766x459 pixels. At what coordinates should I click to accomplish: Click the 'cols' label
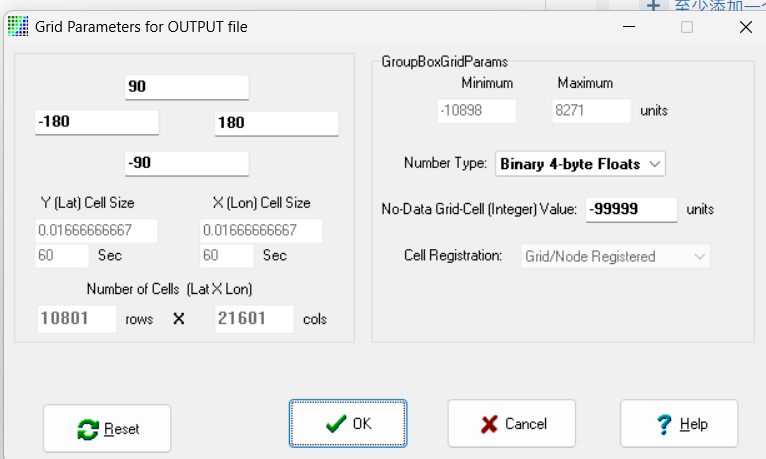click(x=315, y=319)
